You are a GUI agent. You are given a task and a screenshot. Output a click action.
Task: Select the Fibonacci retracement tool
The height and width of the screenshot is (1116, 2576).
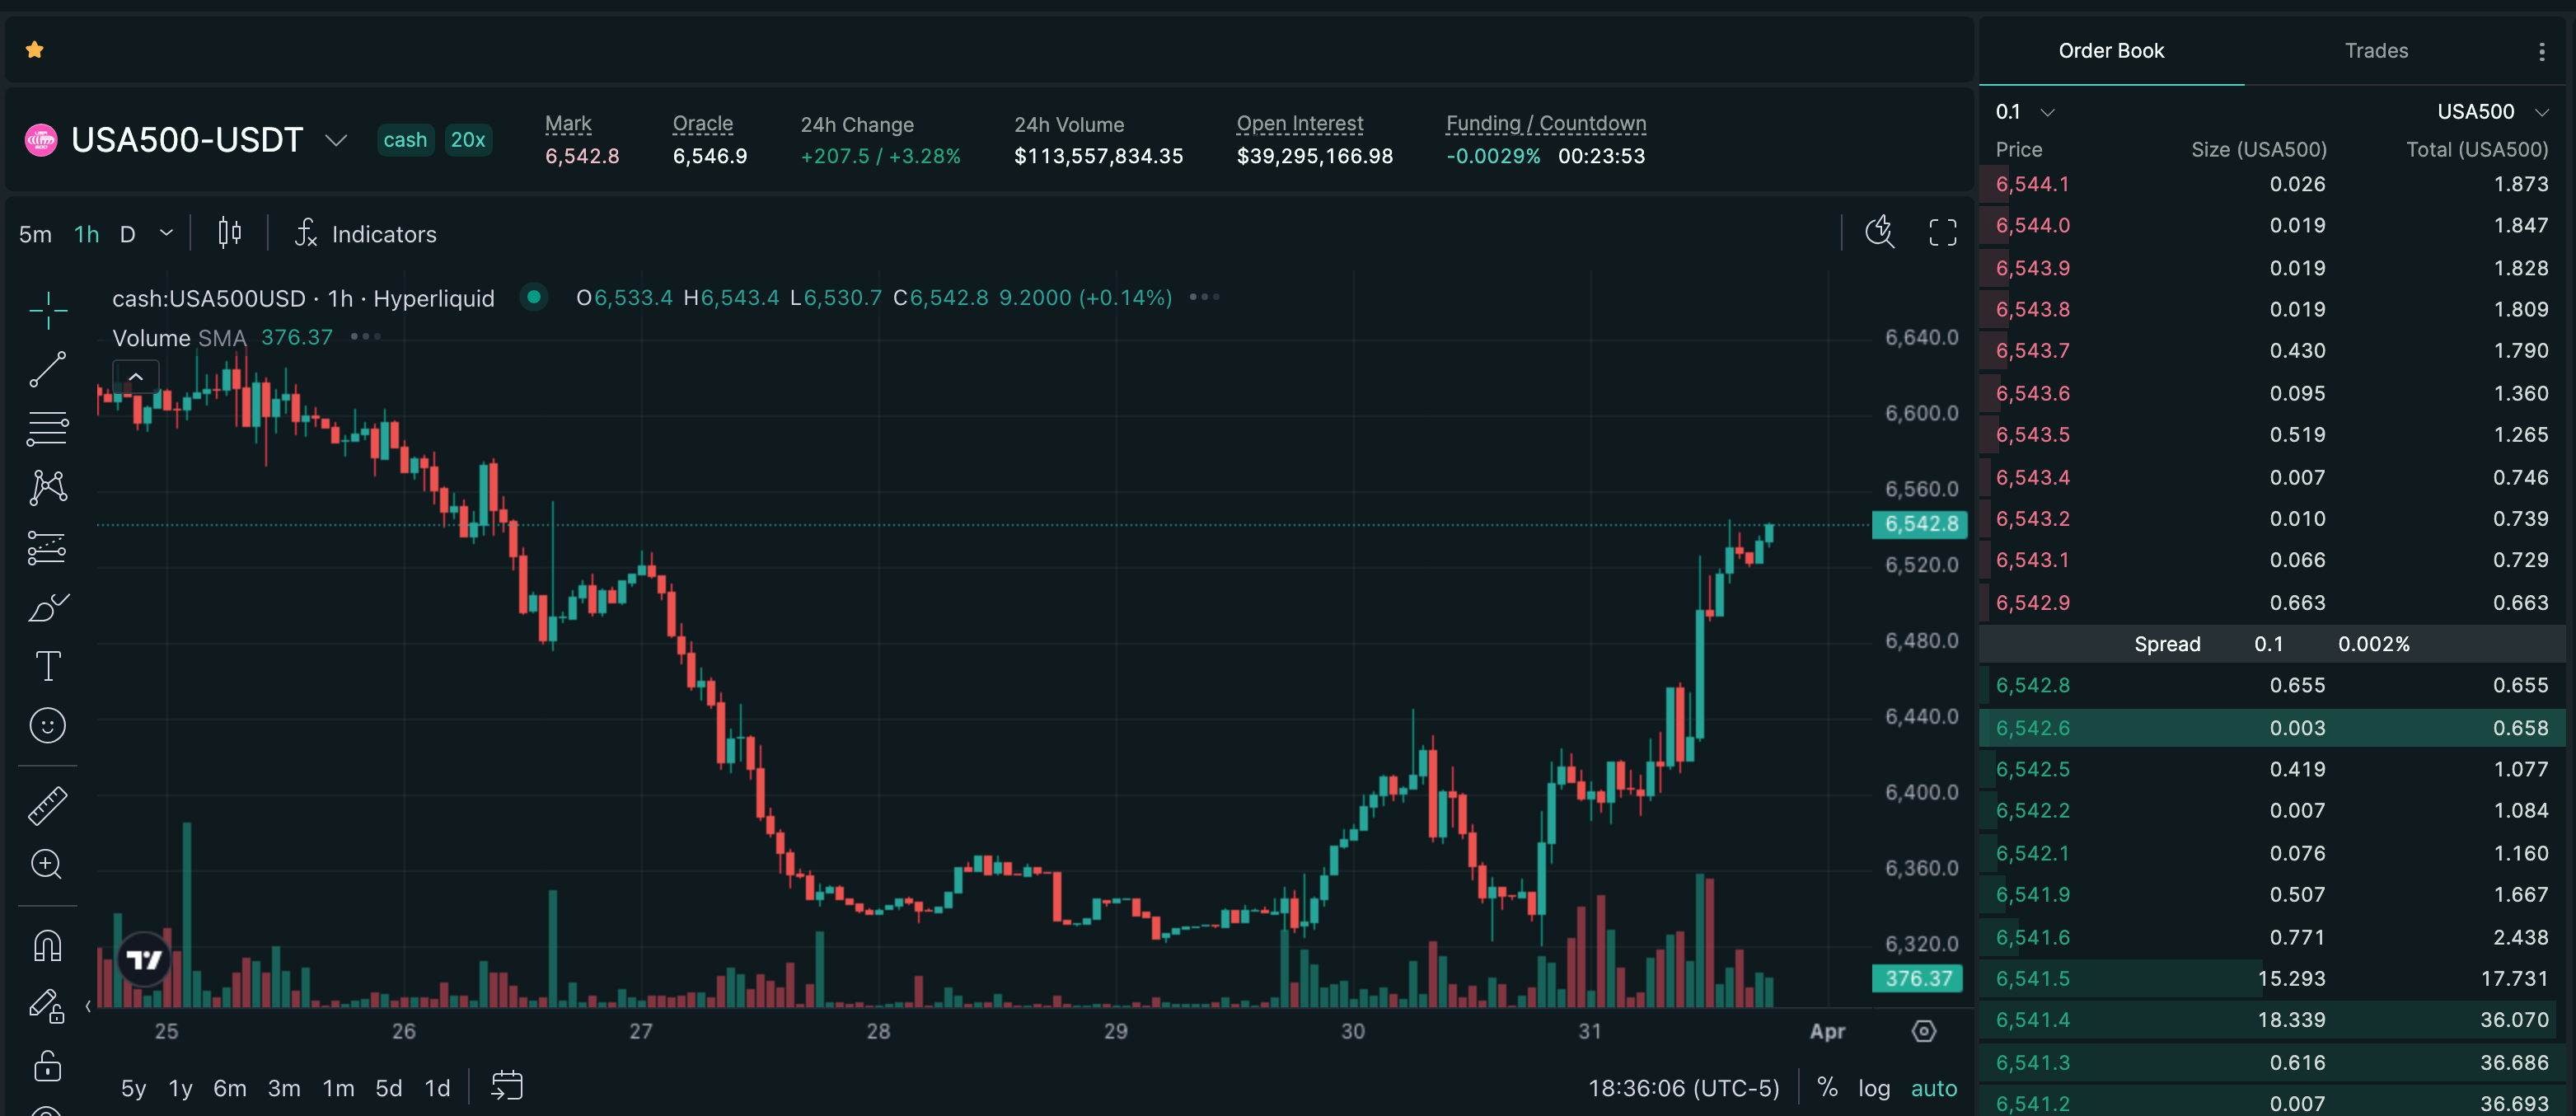click(47, 429)
